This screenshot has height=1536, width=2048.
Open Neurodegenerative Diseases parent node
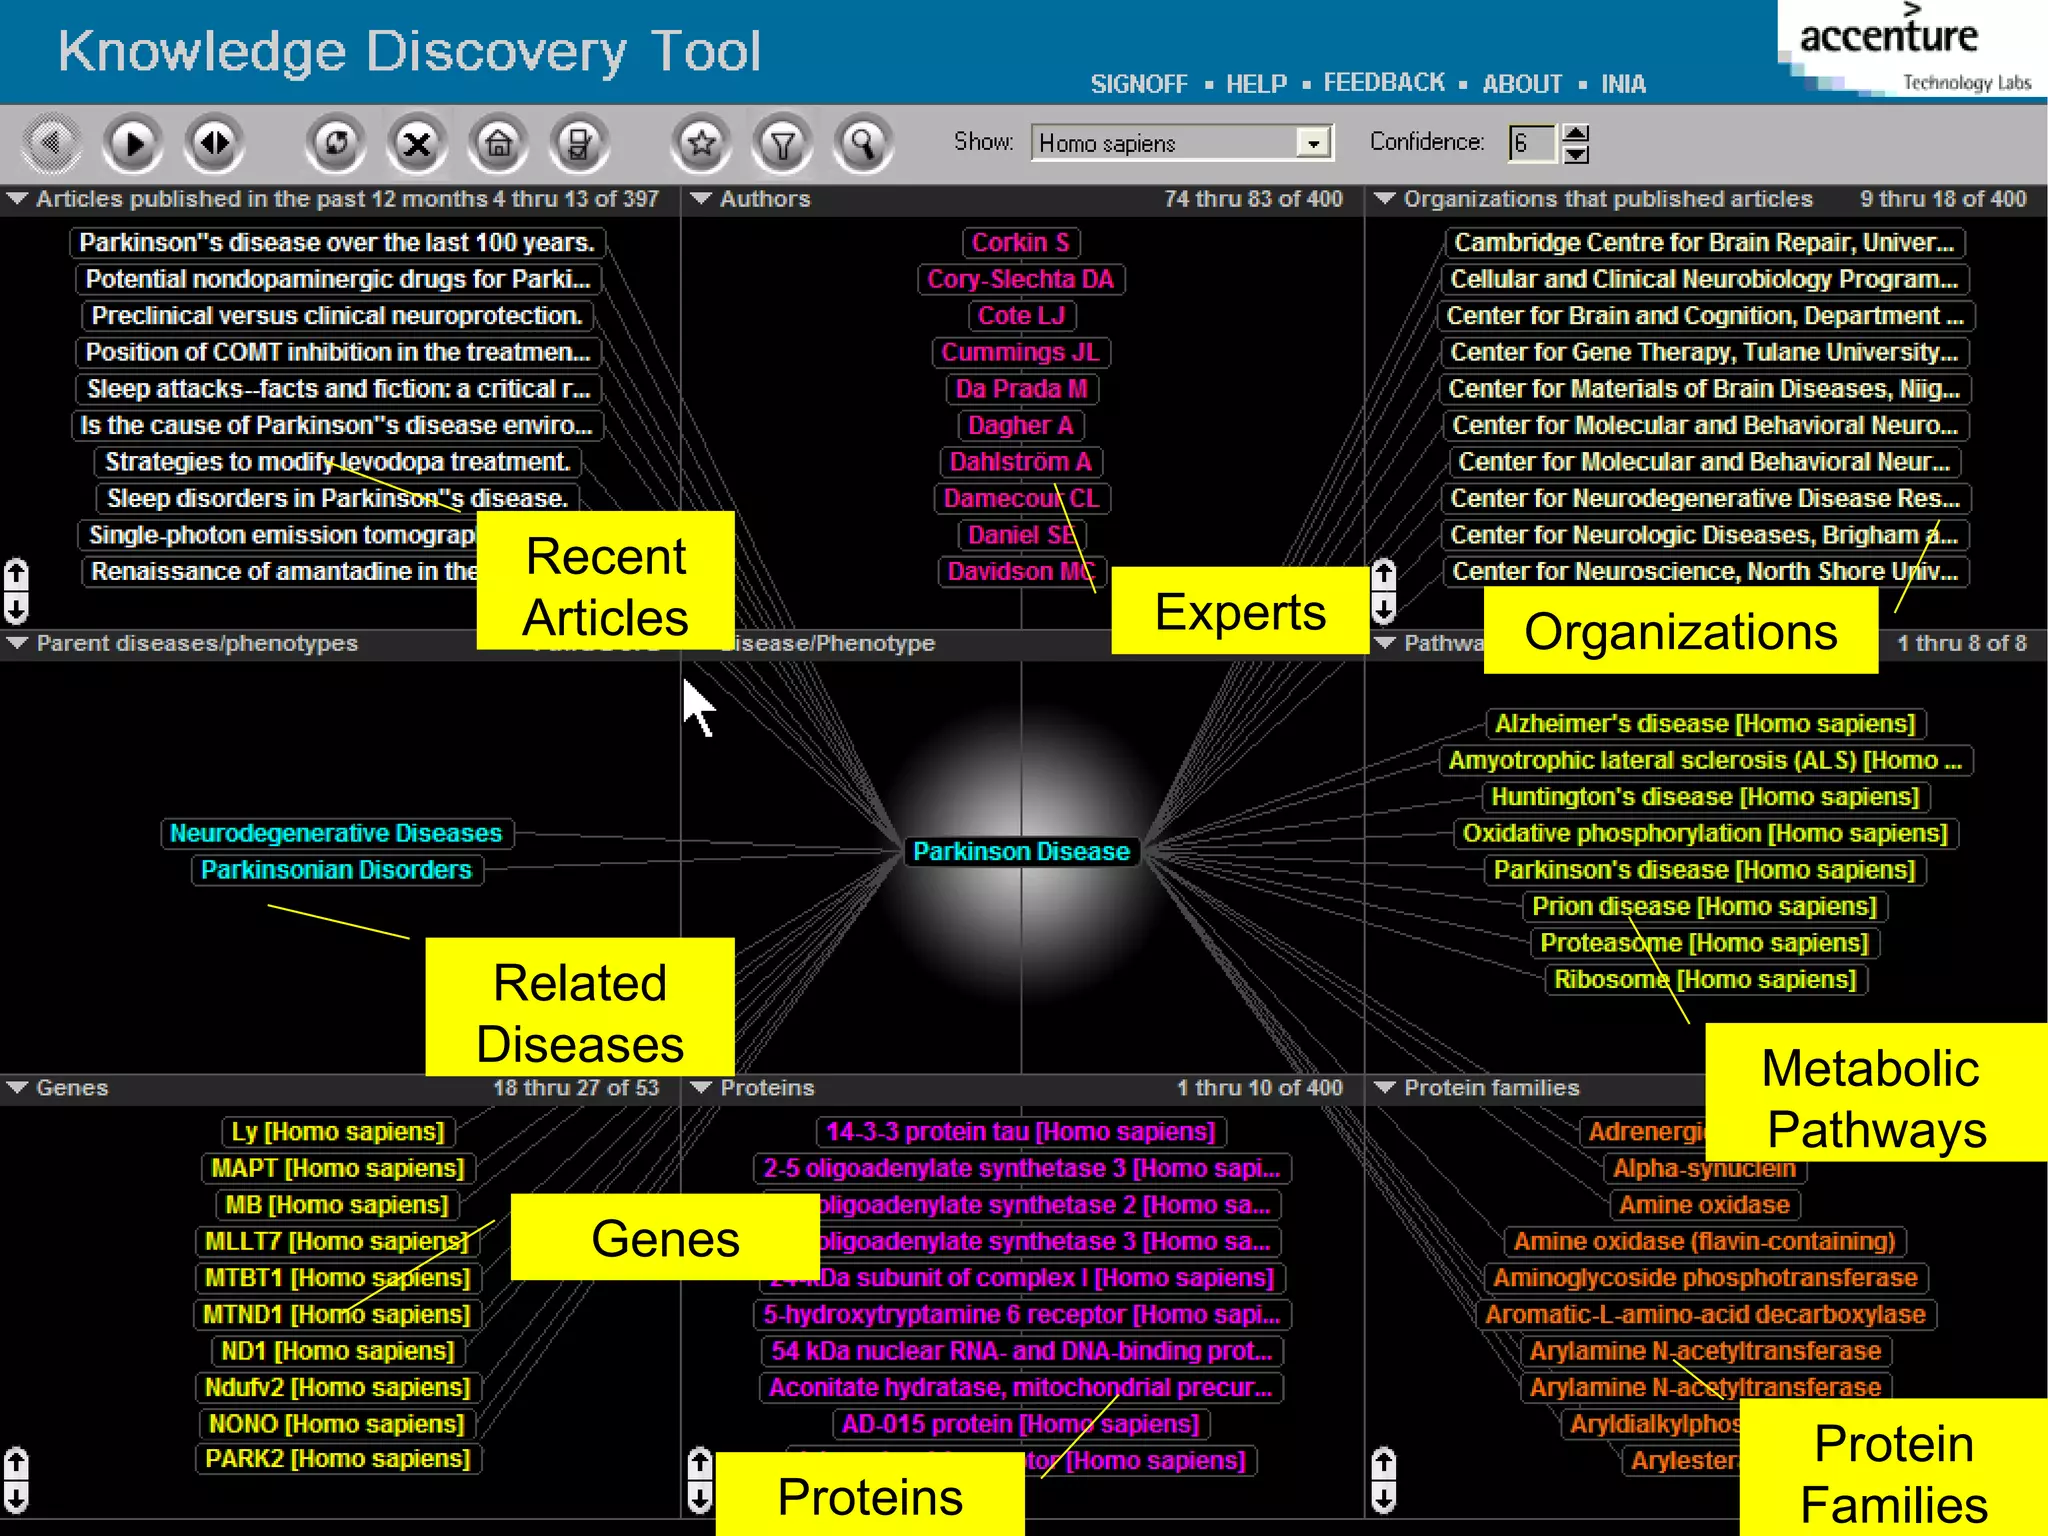[336, 833]
